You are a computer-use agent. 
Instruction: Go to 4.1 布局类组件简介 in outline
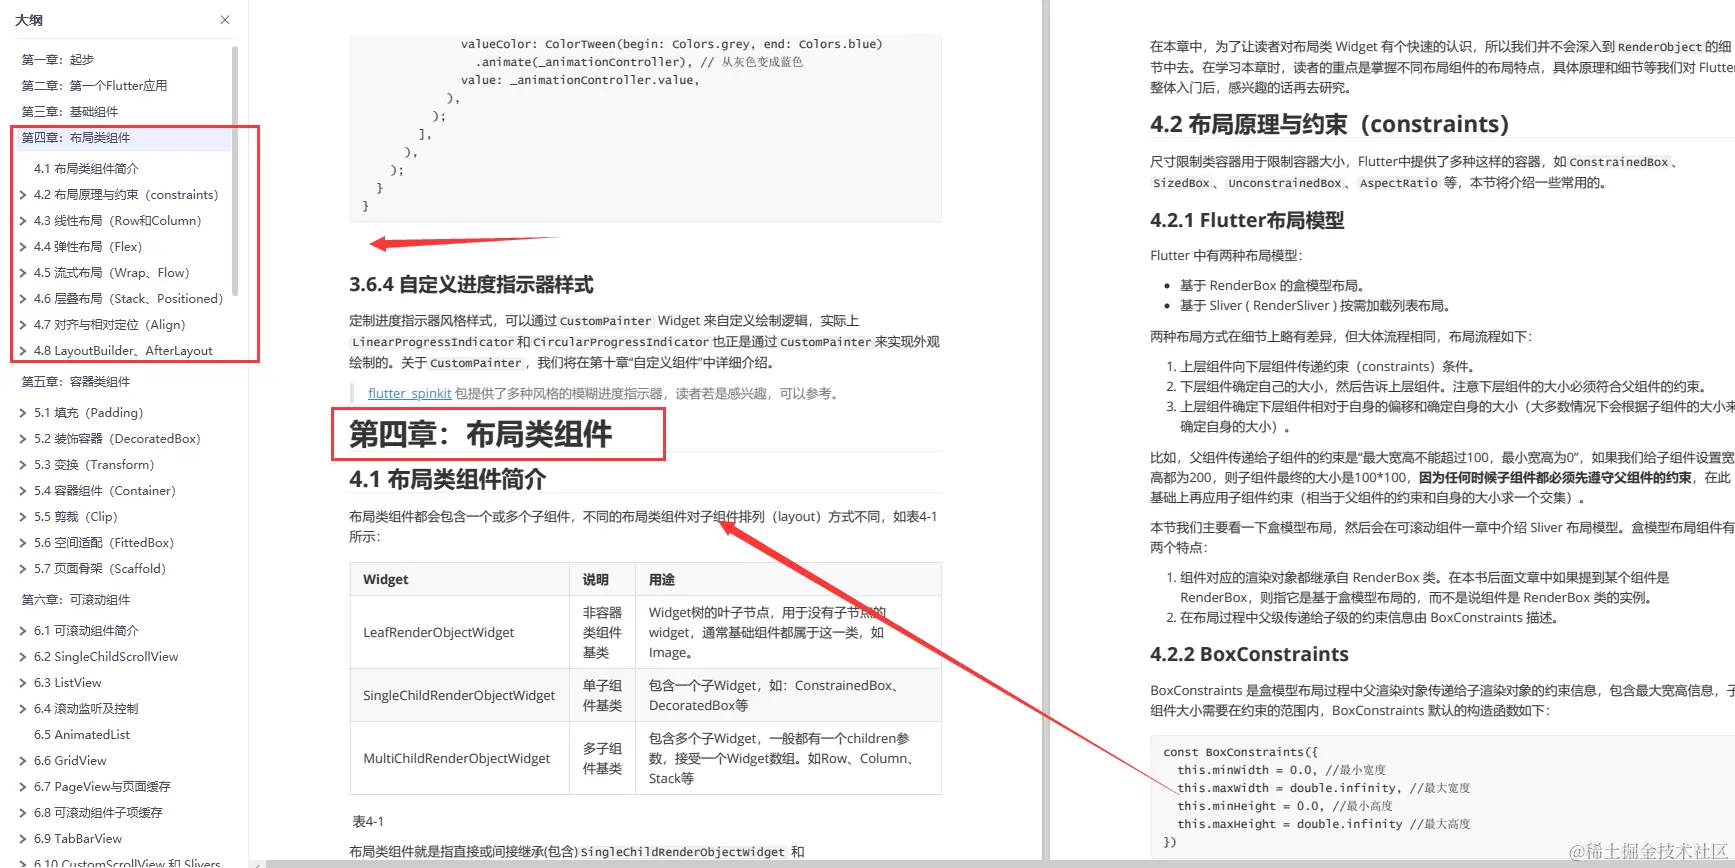click(86, 168)
